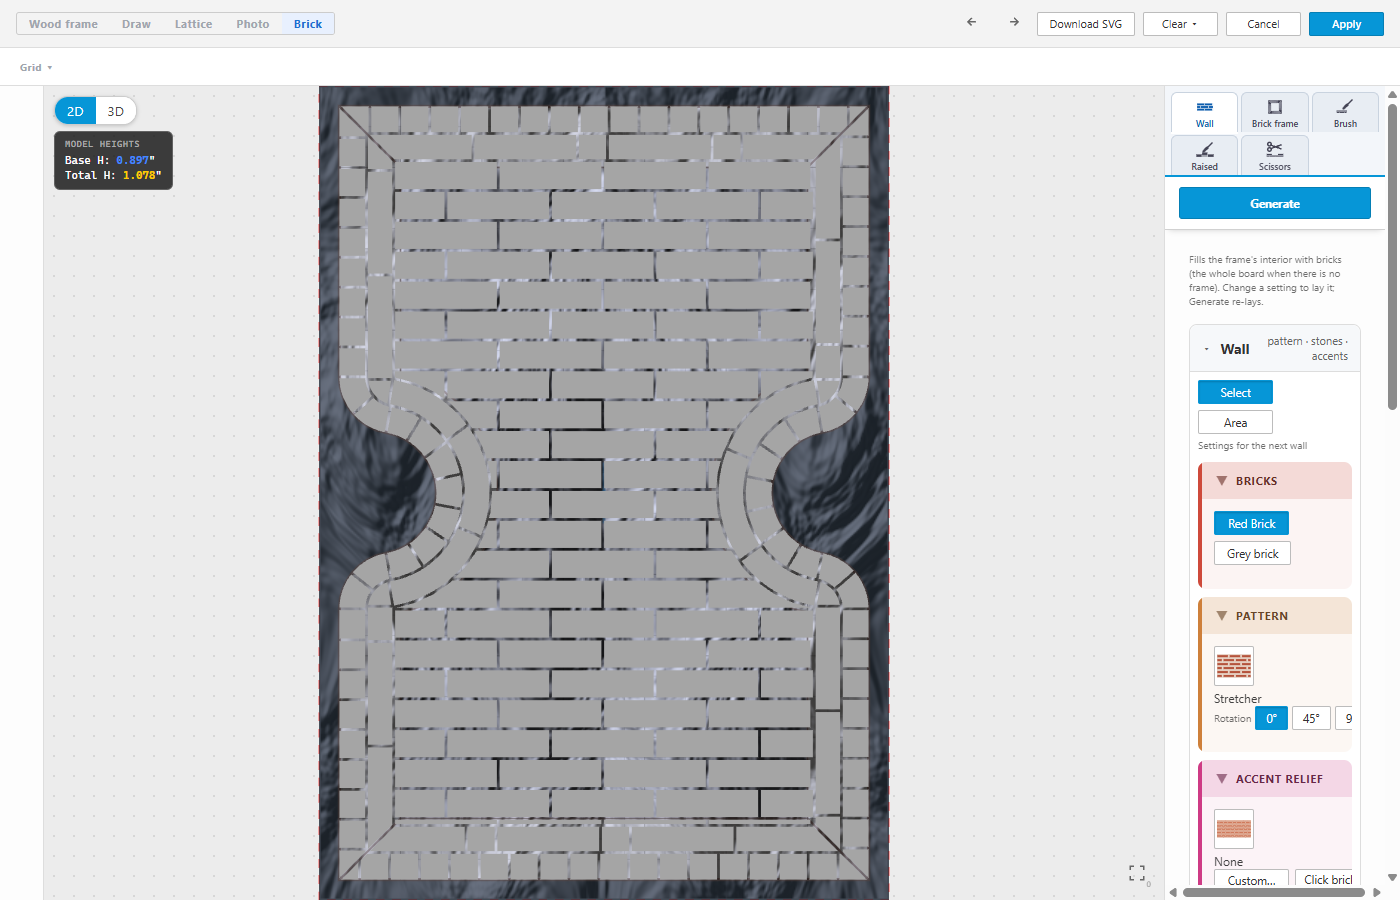Set rotation to 45°

1311,718
